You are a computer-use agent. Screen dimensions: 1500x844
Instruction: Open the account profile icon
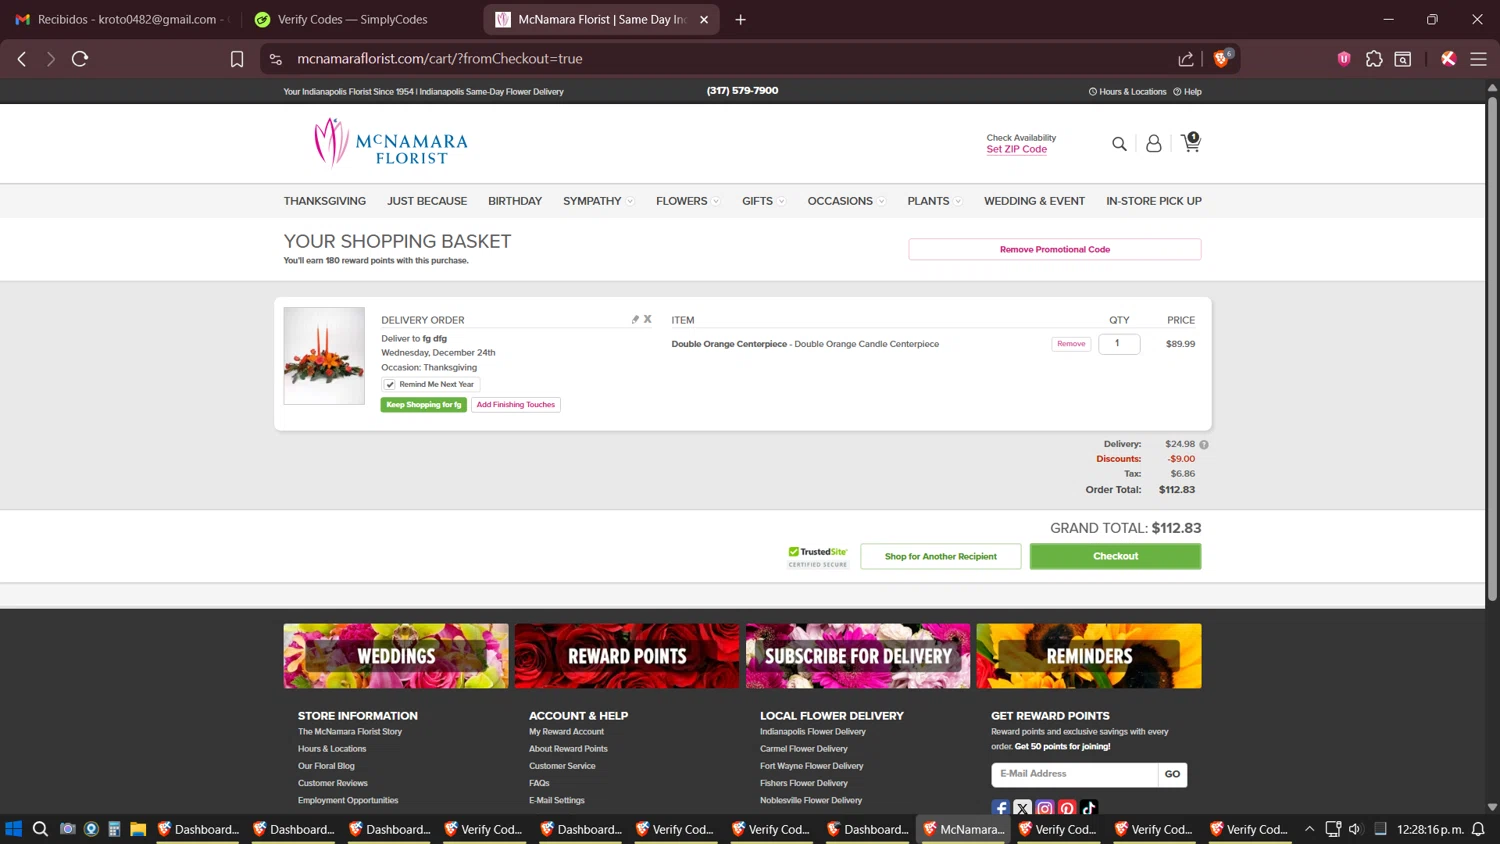[x=1153, y=144]
